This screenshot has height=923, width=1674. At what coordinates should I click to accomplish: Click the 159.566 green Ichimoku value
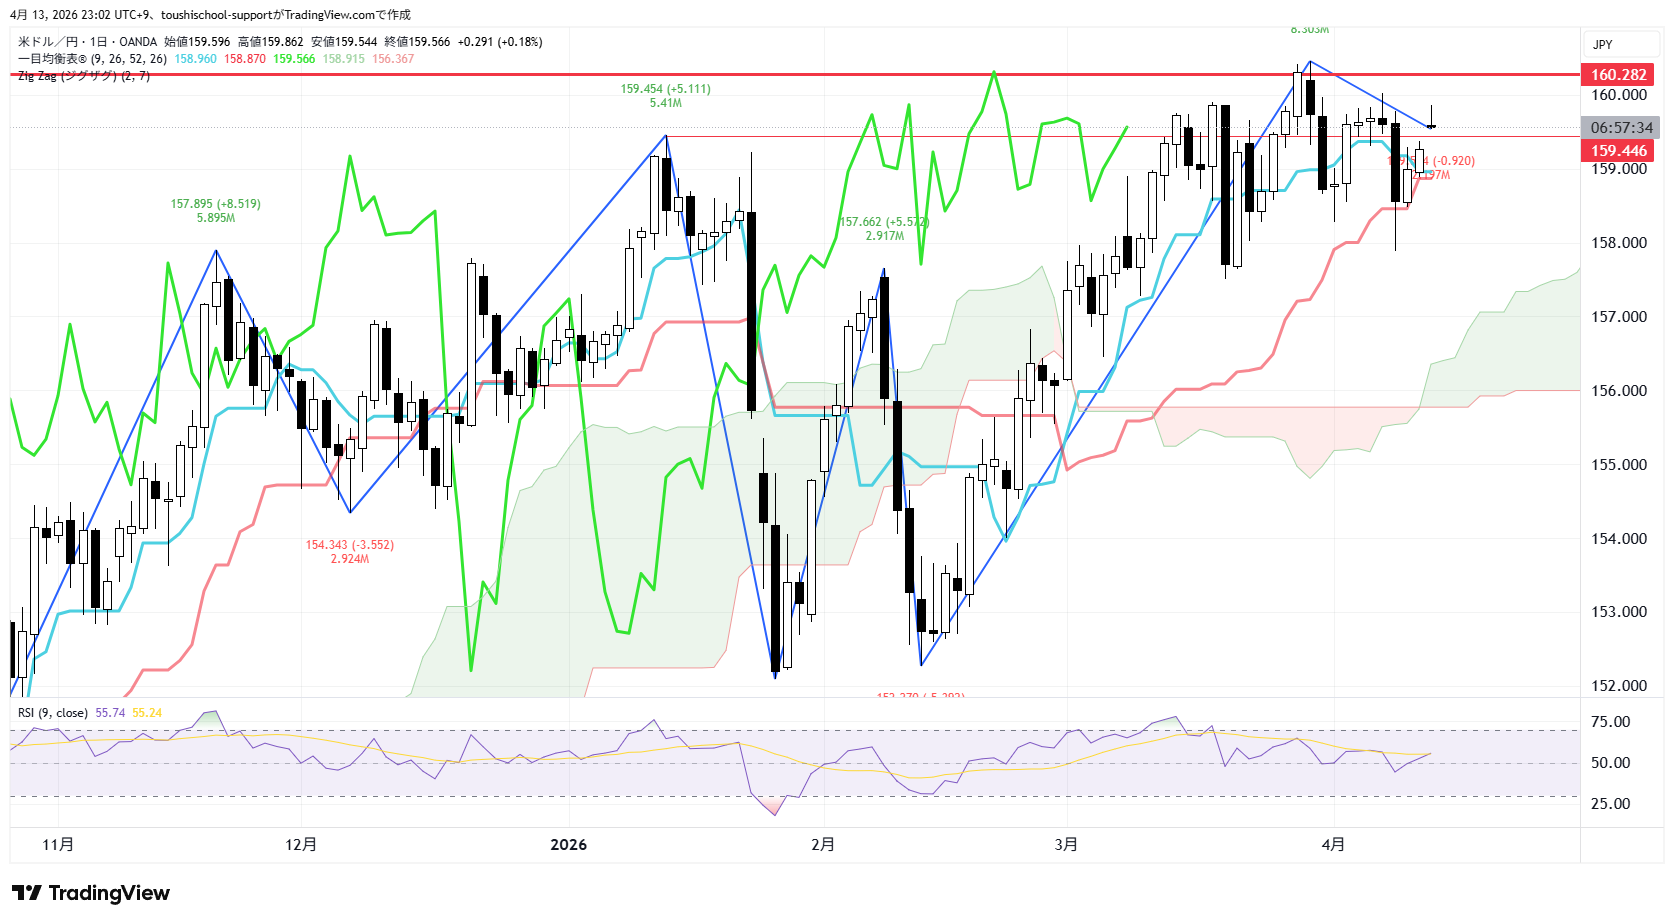tap(294, 59)
